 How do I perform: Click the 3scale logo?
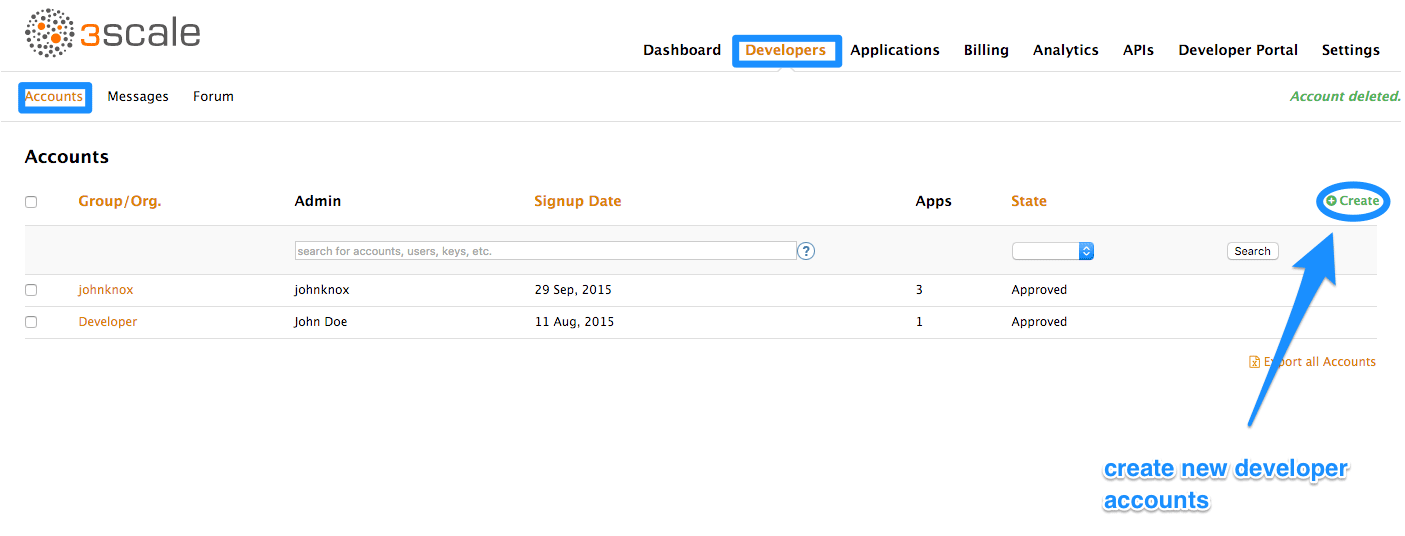tap(112, 33)
